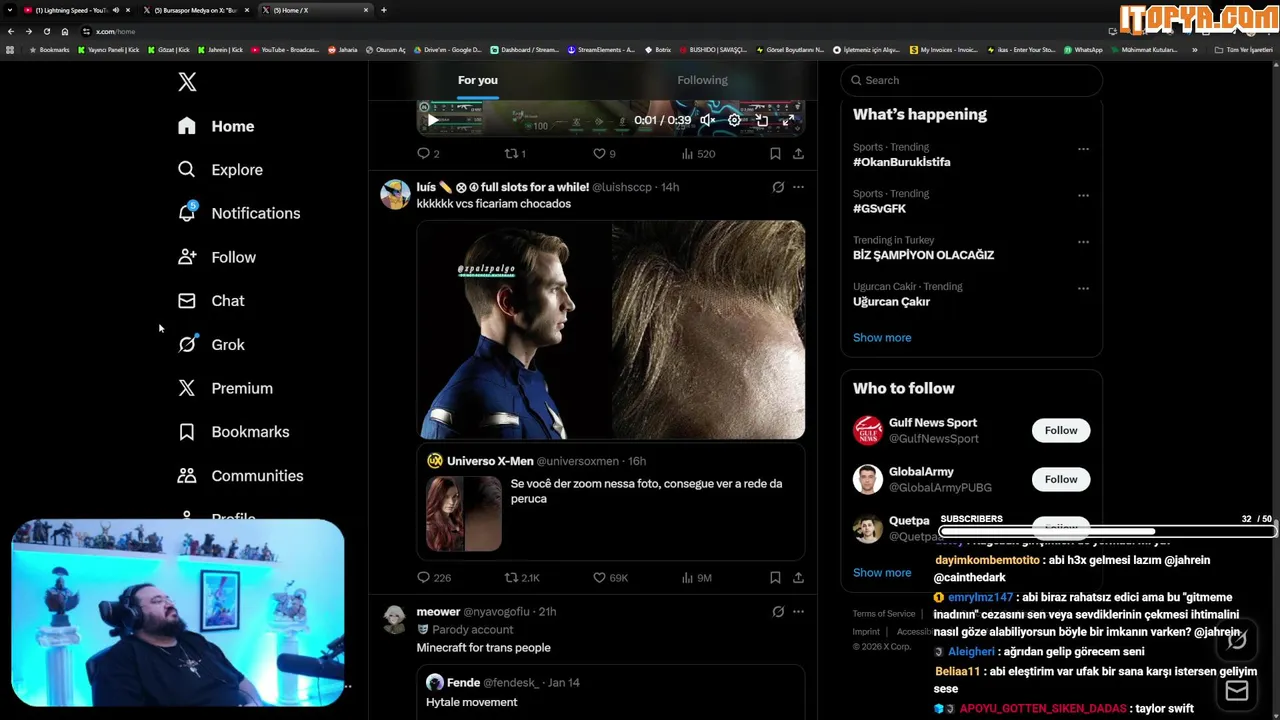Open video settings gear icon
This screenshot has height=720, width=1280.
point(734,120)
